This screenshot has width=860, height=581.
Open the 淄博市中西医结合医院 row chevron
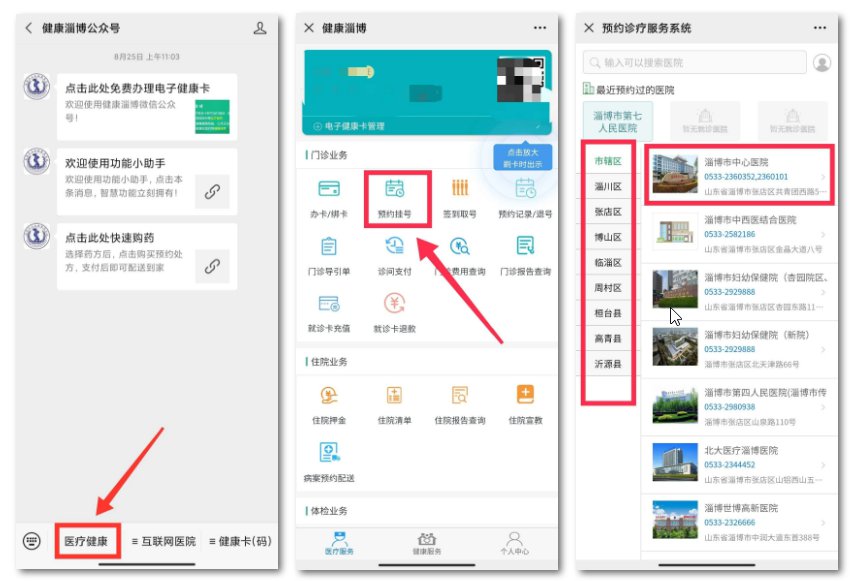coord(823,234)
